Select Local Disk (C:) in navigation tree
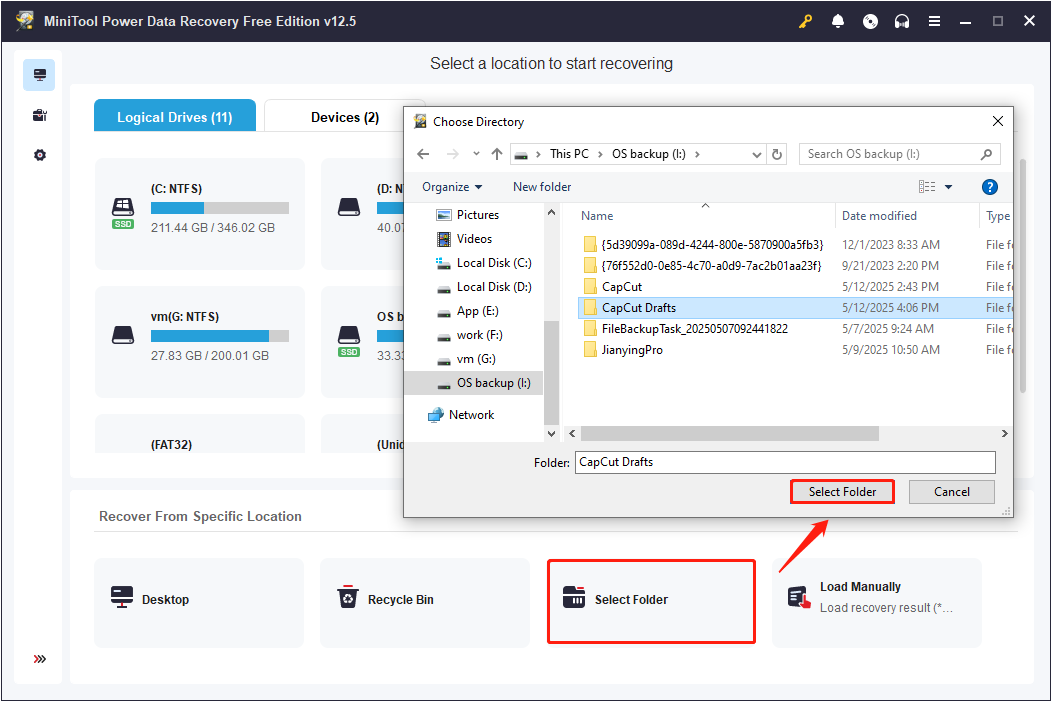This screenshot has height=704, width=1054. coord(494,263)
